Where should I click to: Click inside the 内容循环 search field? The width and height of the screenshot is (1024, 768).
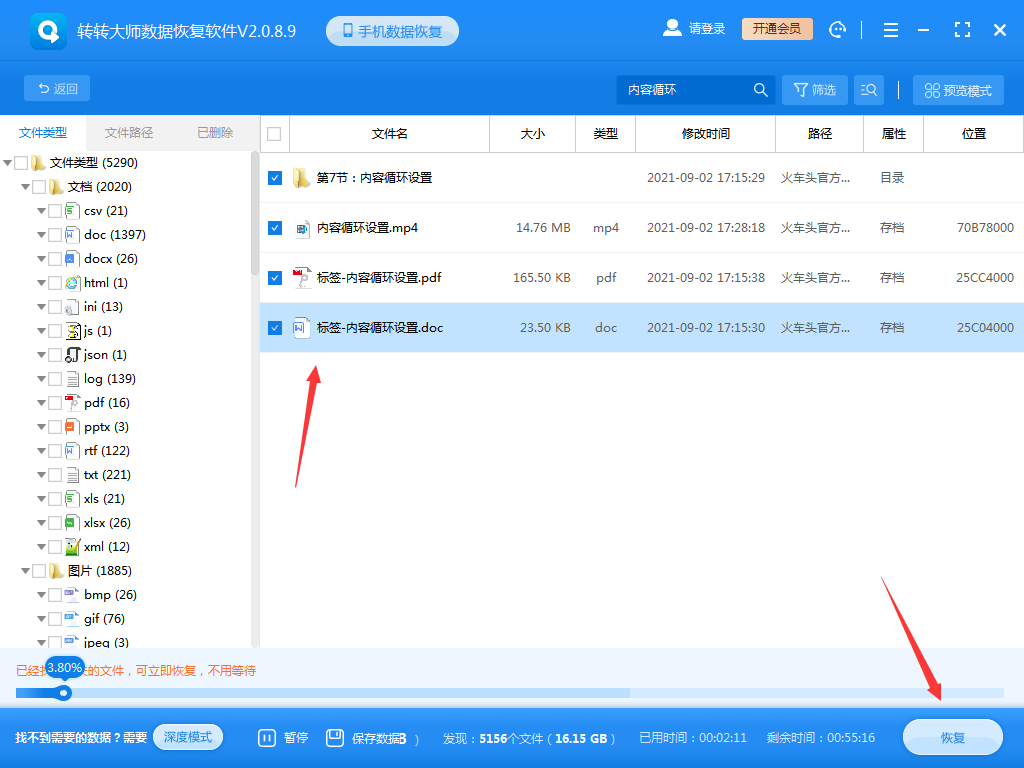pos(690,89)
